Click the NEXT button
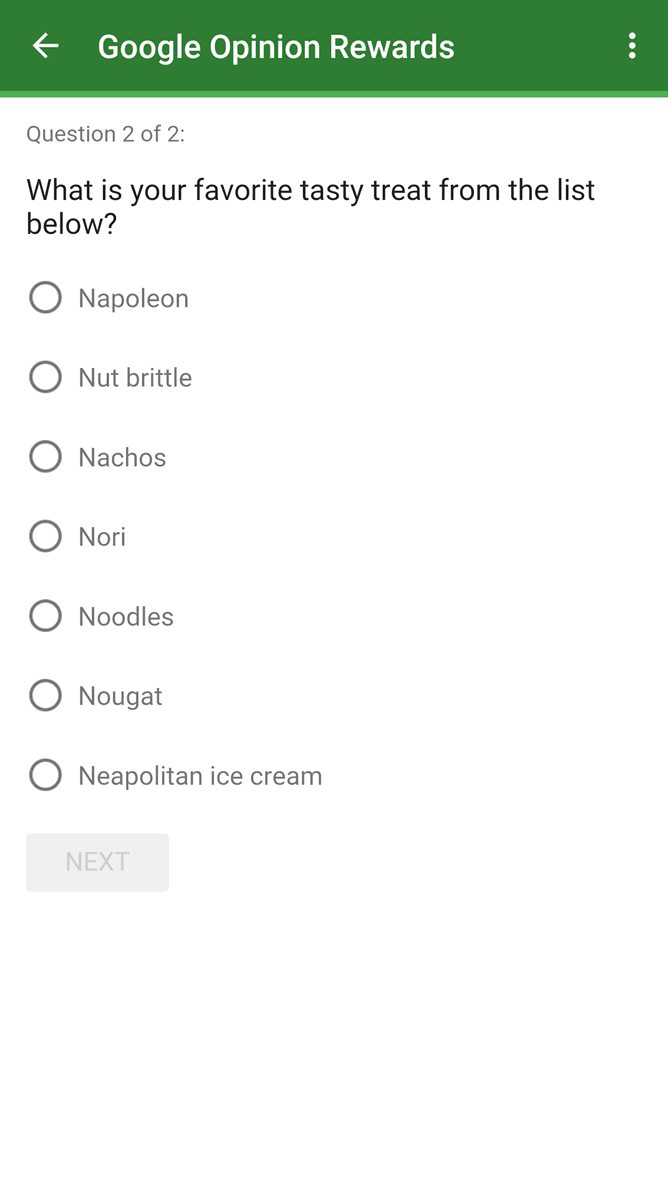The width and height of the screenshot is (668, 1188). pos(98,862)
